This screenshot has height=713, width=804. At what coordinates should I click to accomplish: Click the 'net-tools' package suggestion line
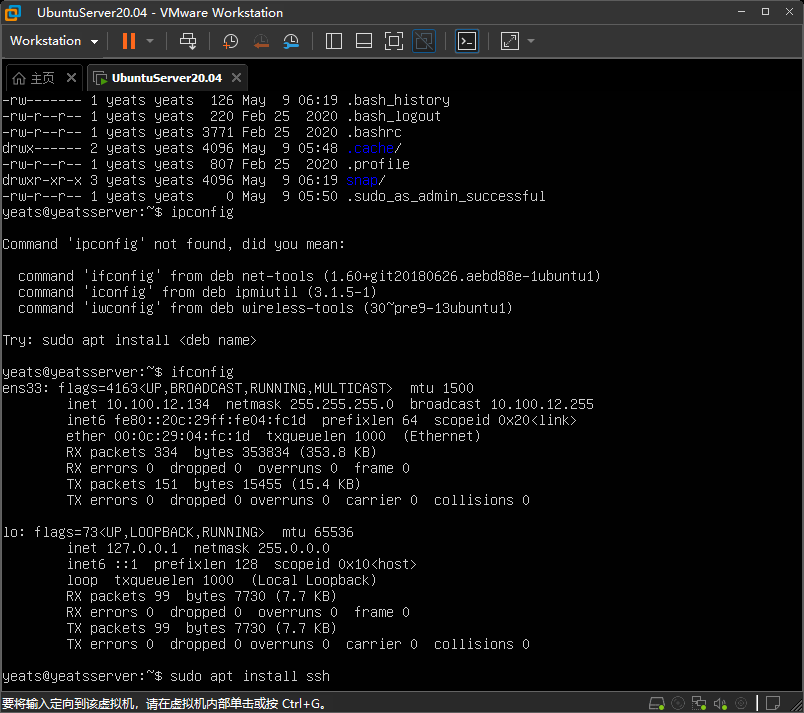[x=309, y=276]
